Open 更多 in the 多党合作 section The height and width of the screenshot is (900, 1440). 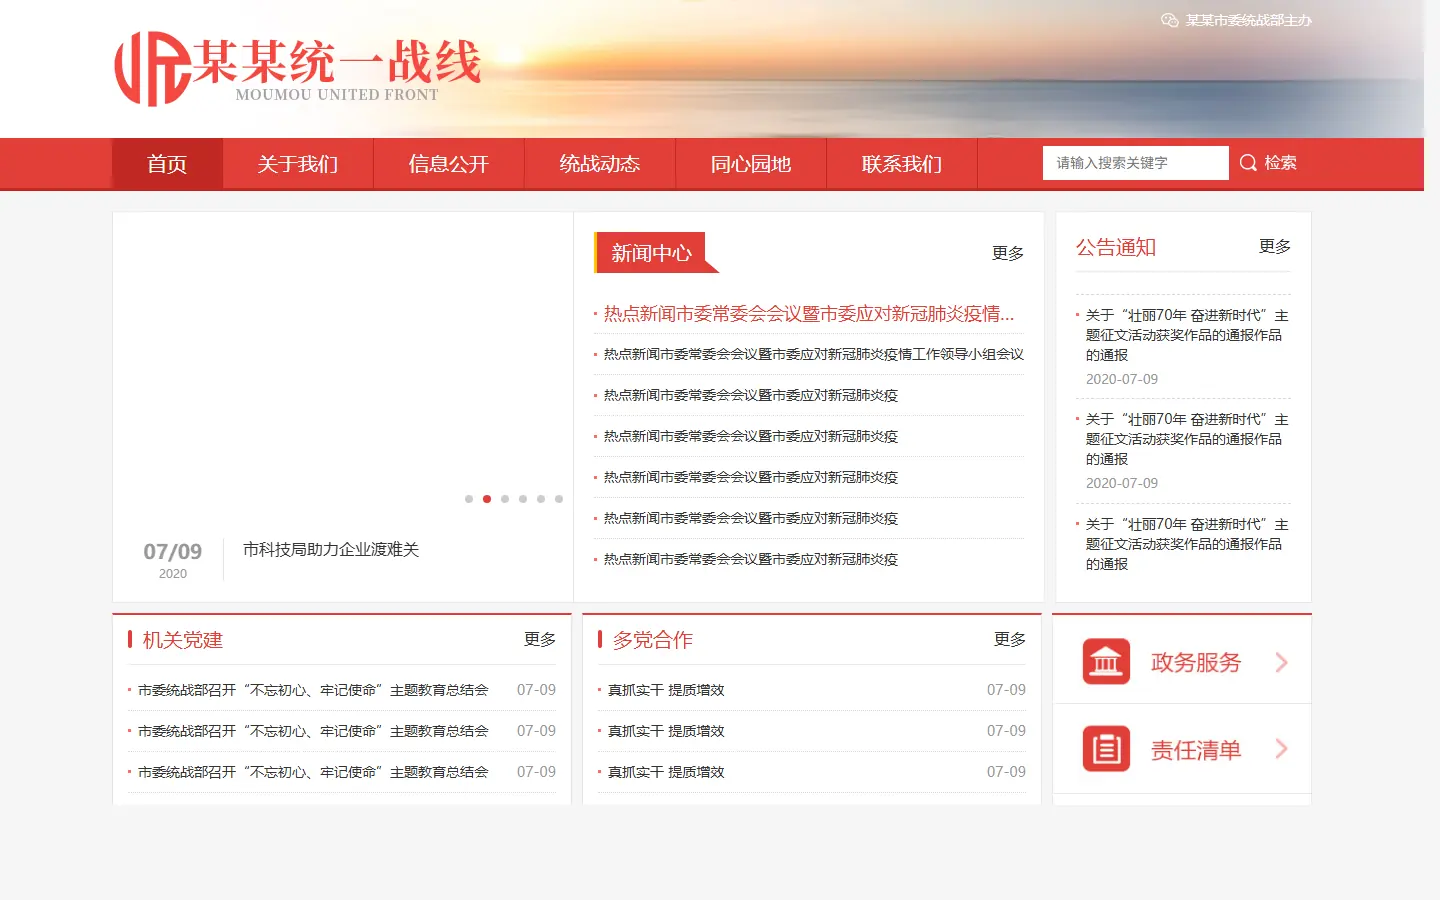click(1010, 640)
